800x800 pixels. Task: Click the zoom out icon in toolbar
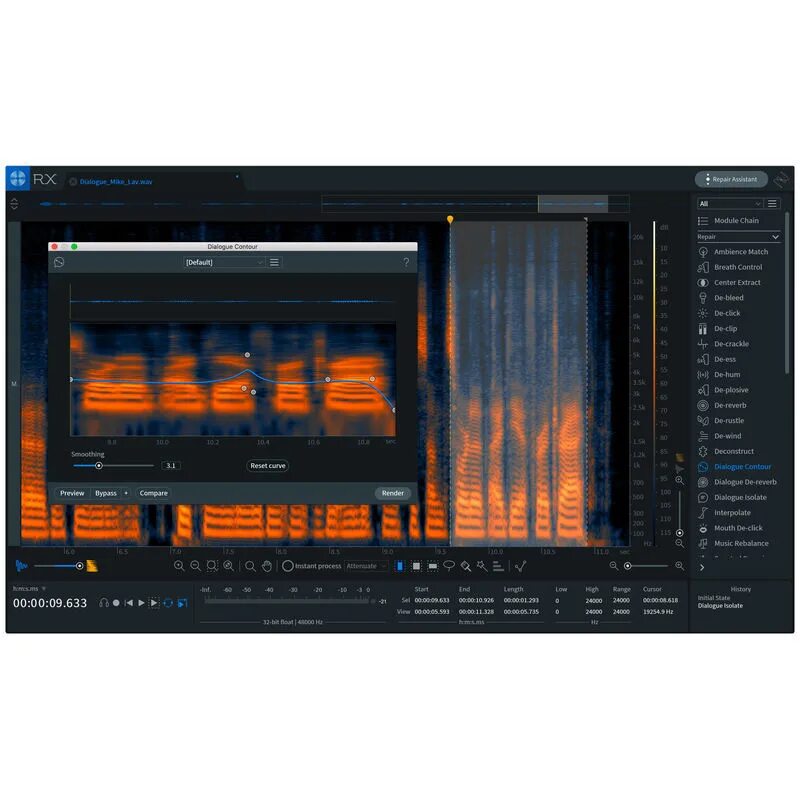(195, 566)
